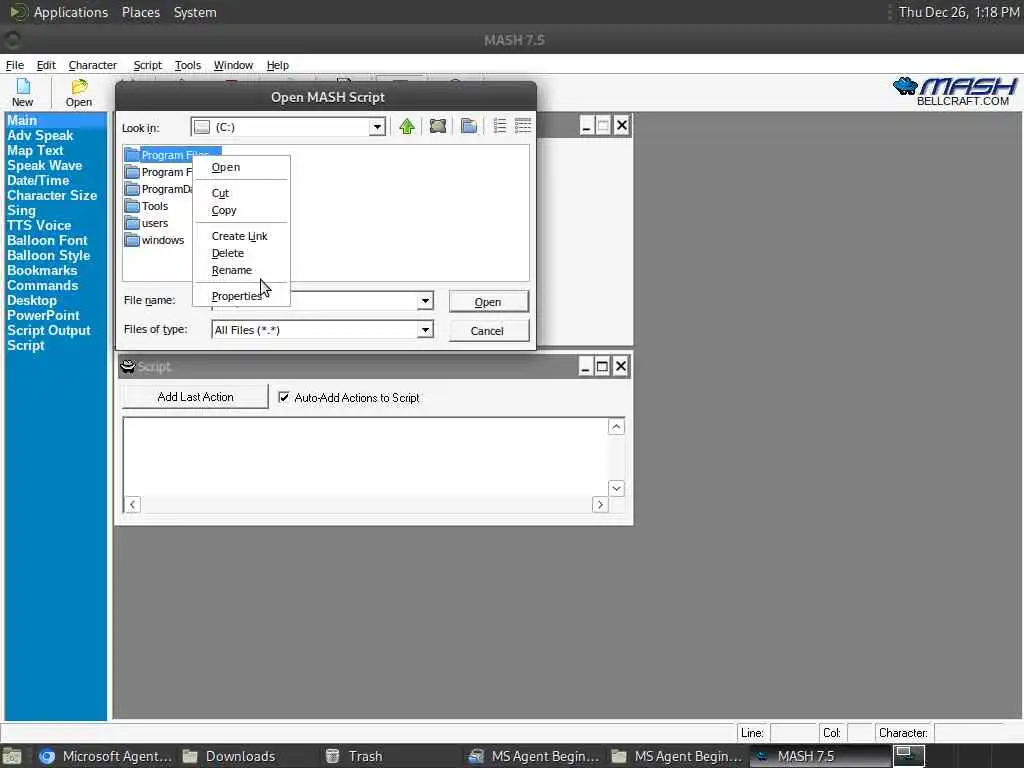Select Desktop in the sidebar
1024x768 pixels.
click(32, 300)
